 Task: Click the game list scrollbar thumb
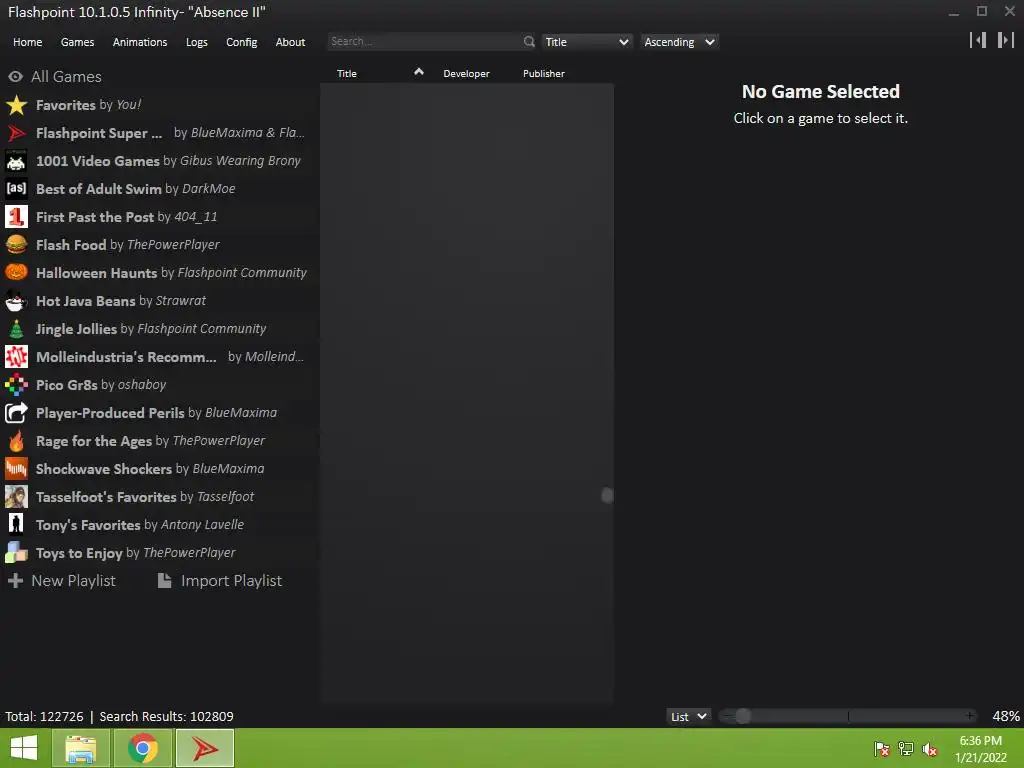[607, 496]
